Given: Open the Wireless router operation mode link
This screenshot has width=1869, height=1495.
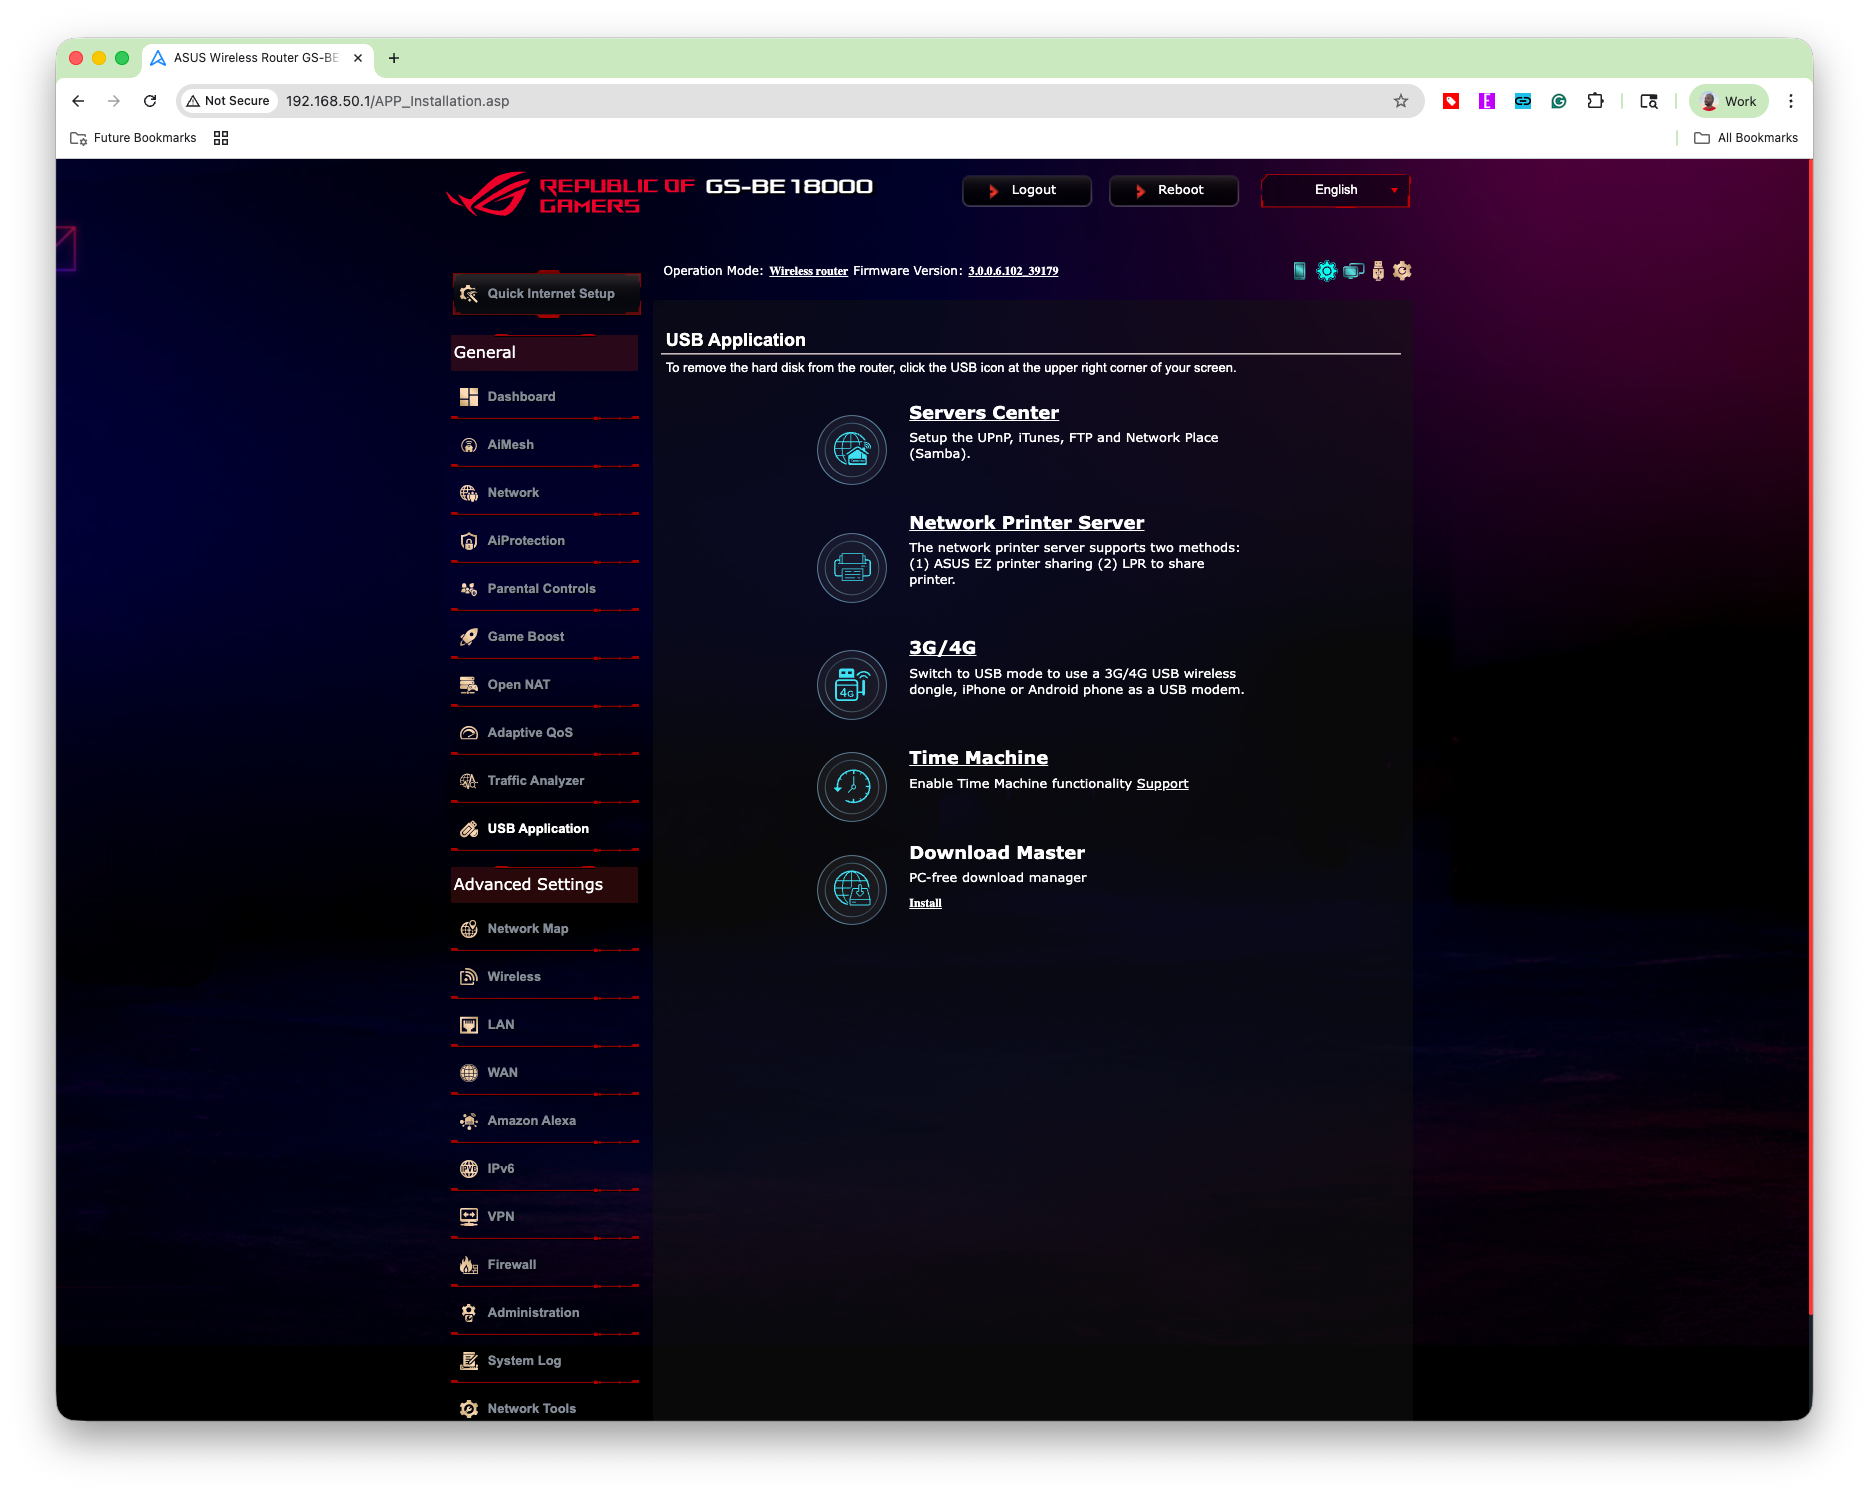Looking at the screenshot, I should click(808, 271).
